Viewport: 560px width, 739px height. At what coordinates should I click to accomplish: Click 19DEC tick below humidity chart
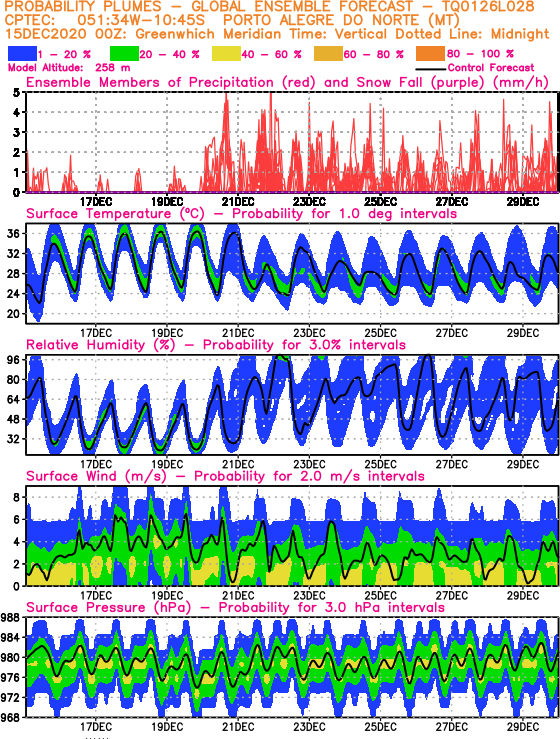[x=167, y=464]
